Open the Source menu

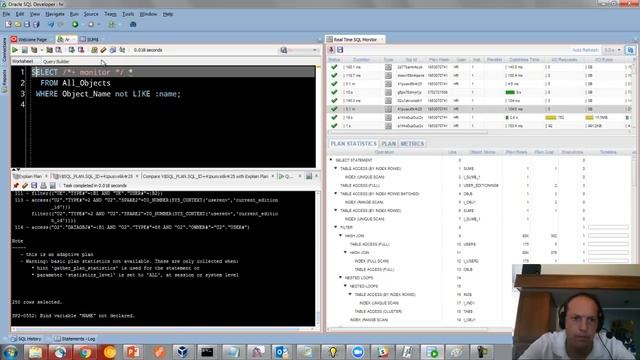tap(91, 14)
